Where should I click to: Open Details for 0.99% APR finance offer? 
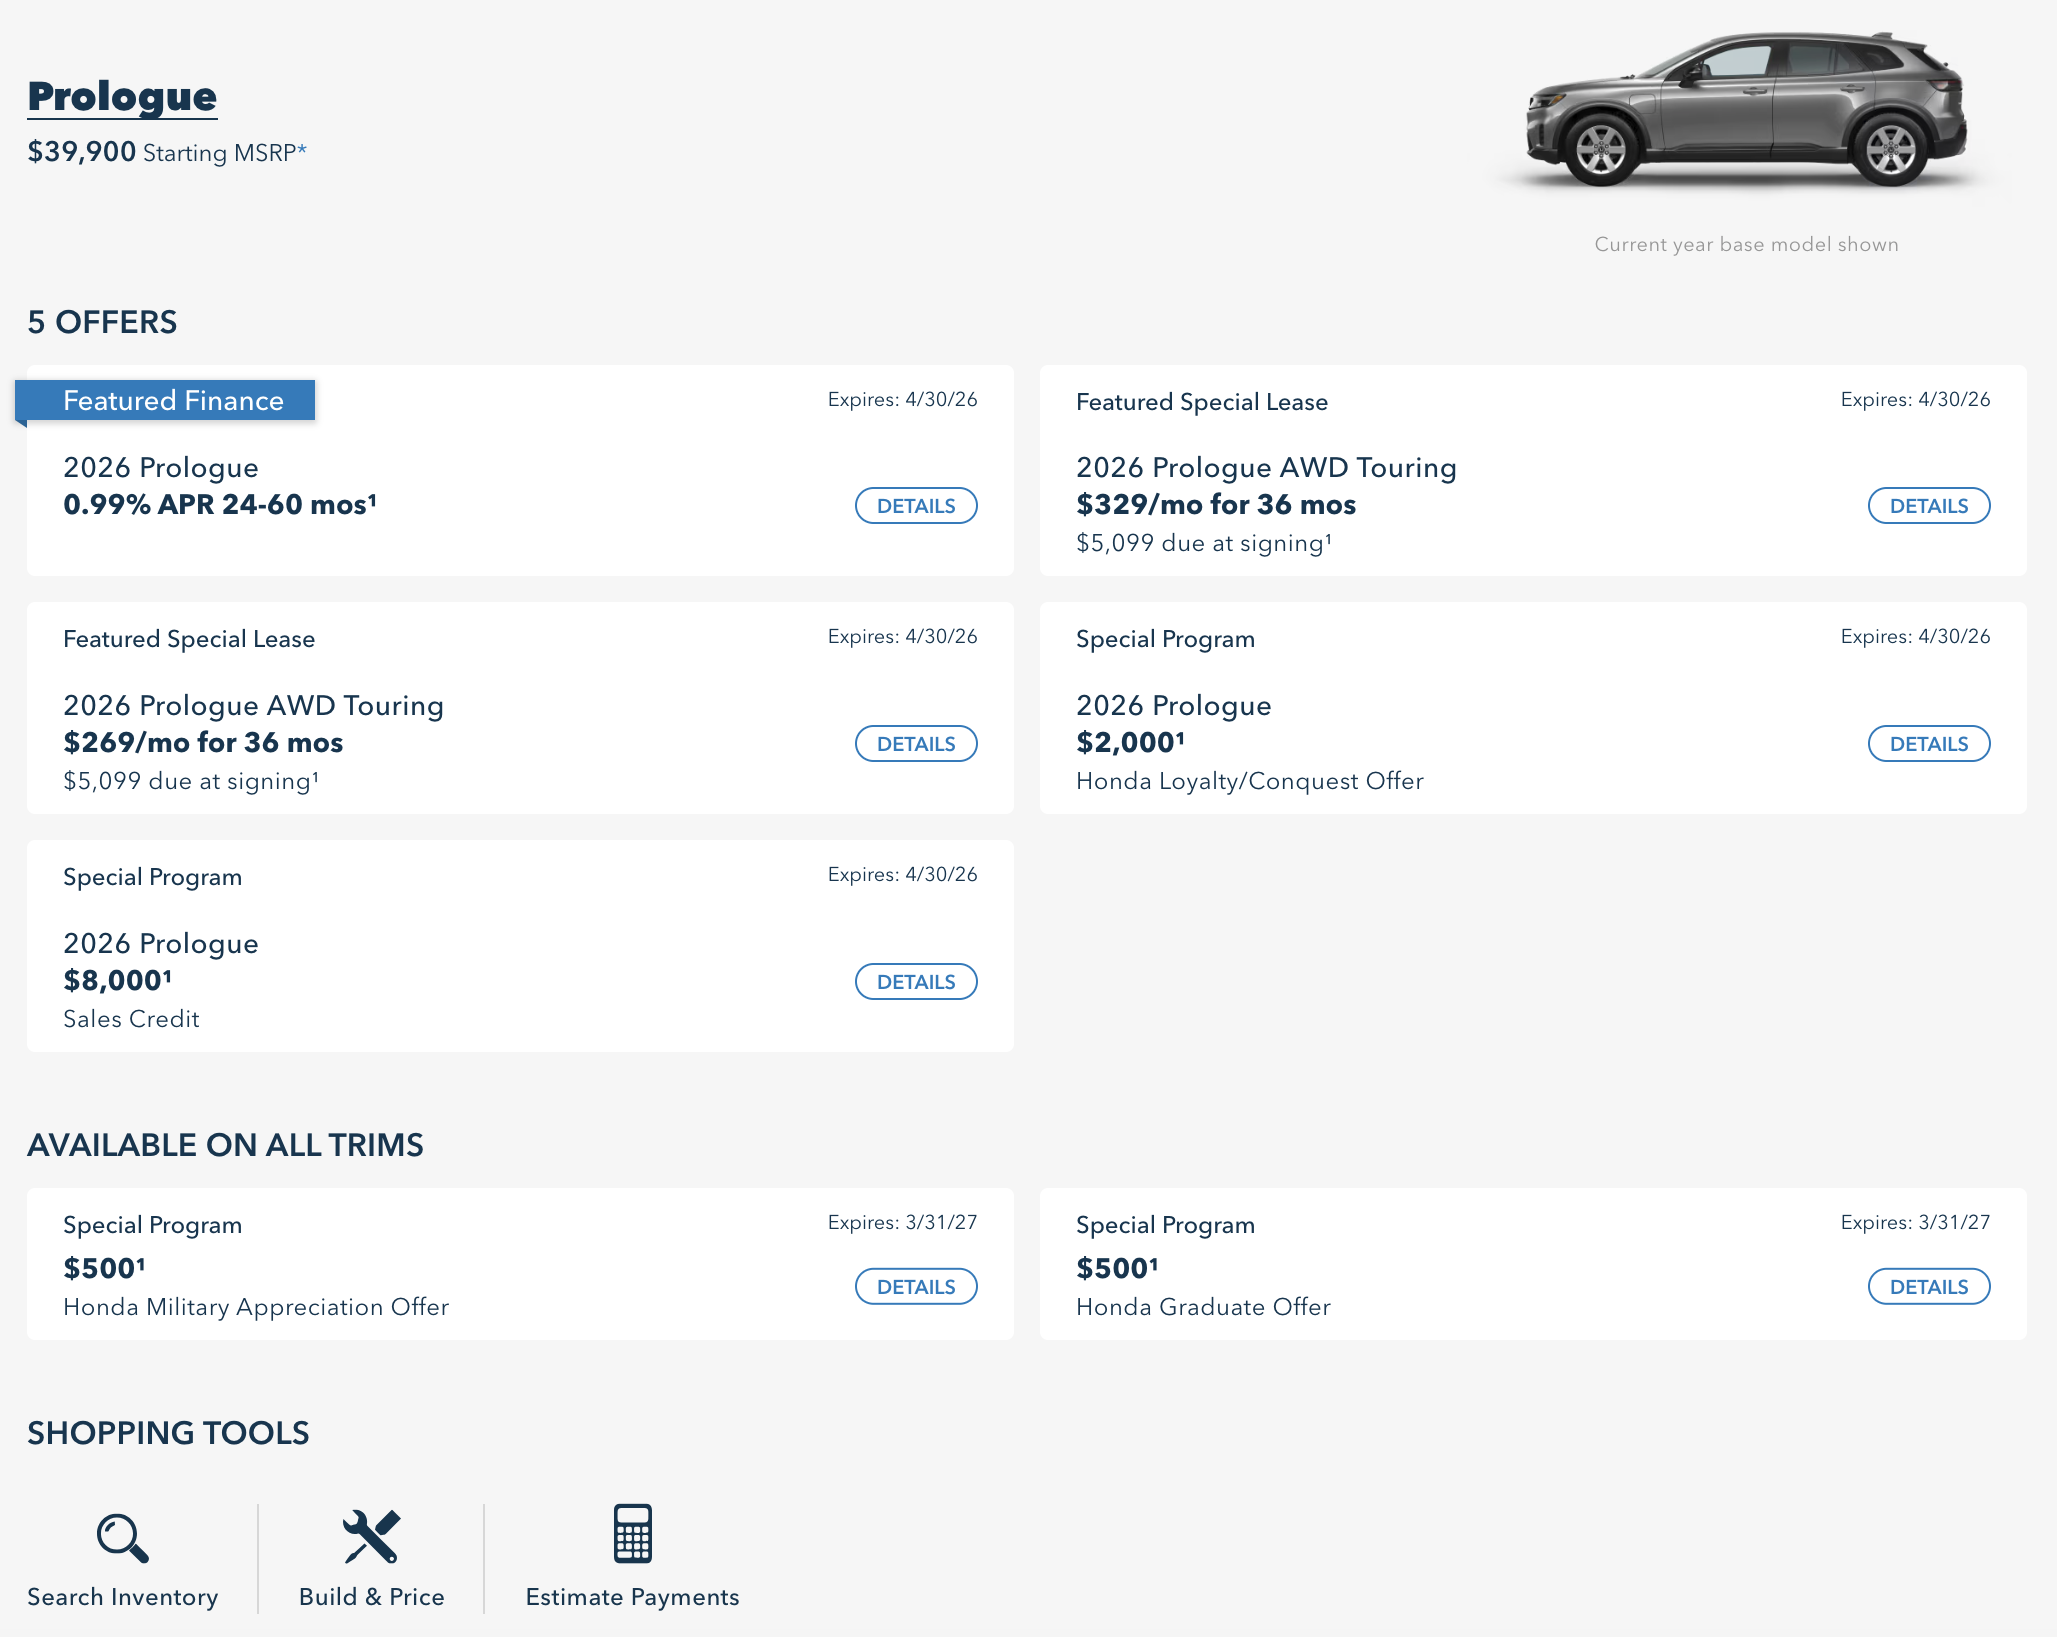[915, 506]
